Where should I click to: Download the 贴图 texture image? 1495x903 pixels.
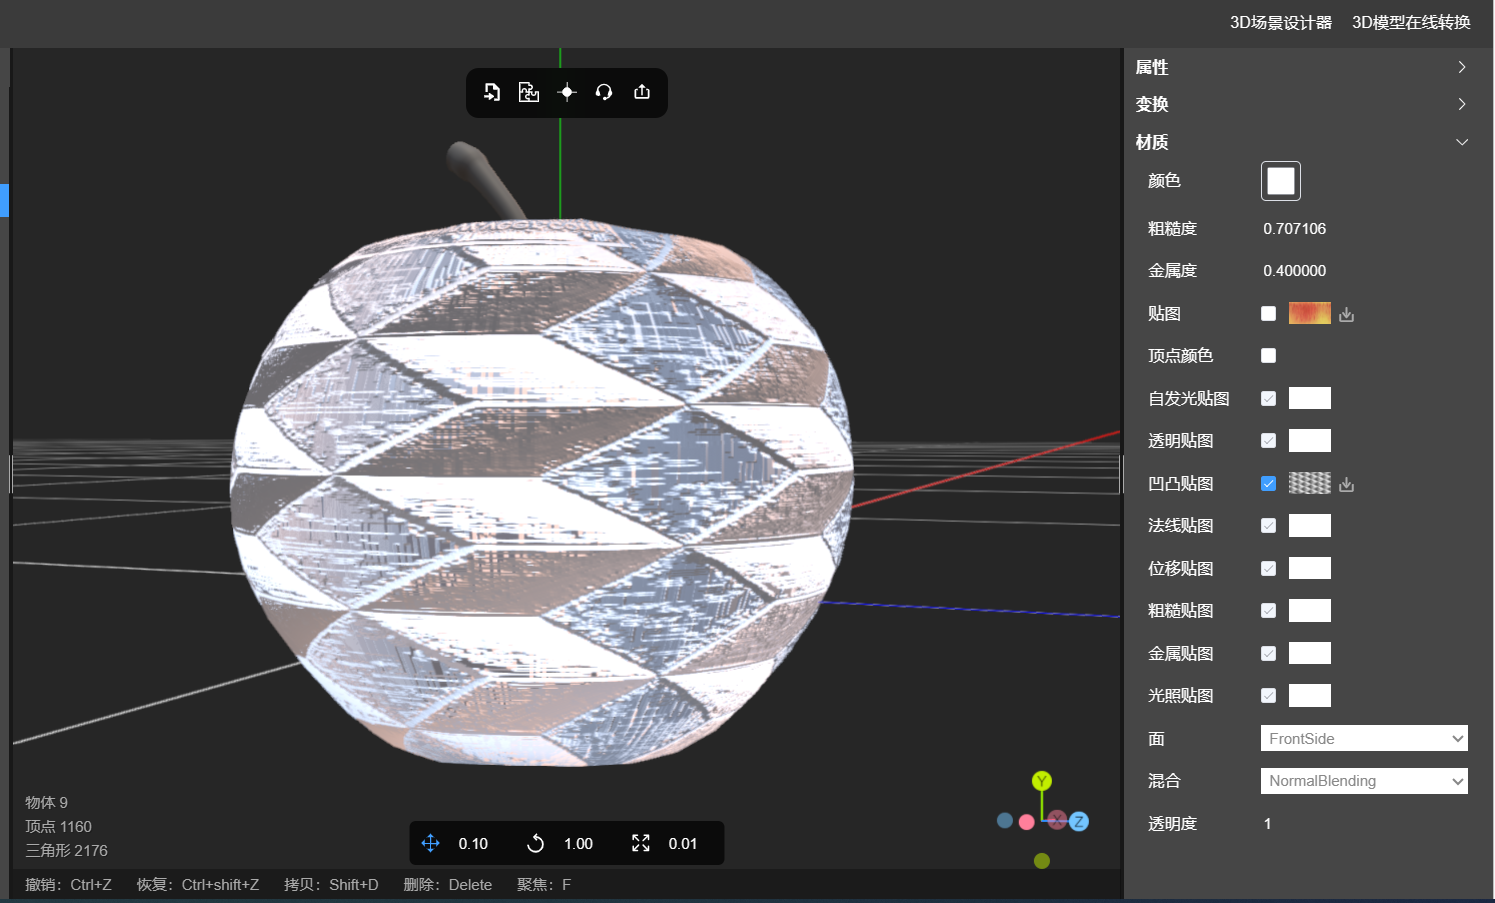coord(1347,314)
